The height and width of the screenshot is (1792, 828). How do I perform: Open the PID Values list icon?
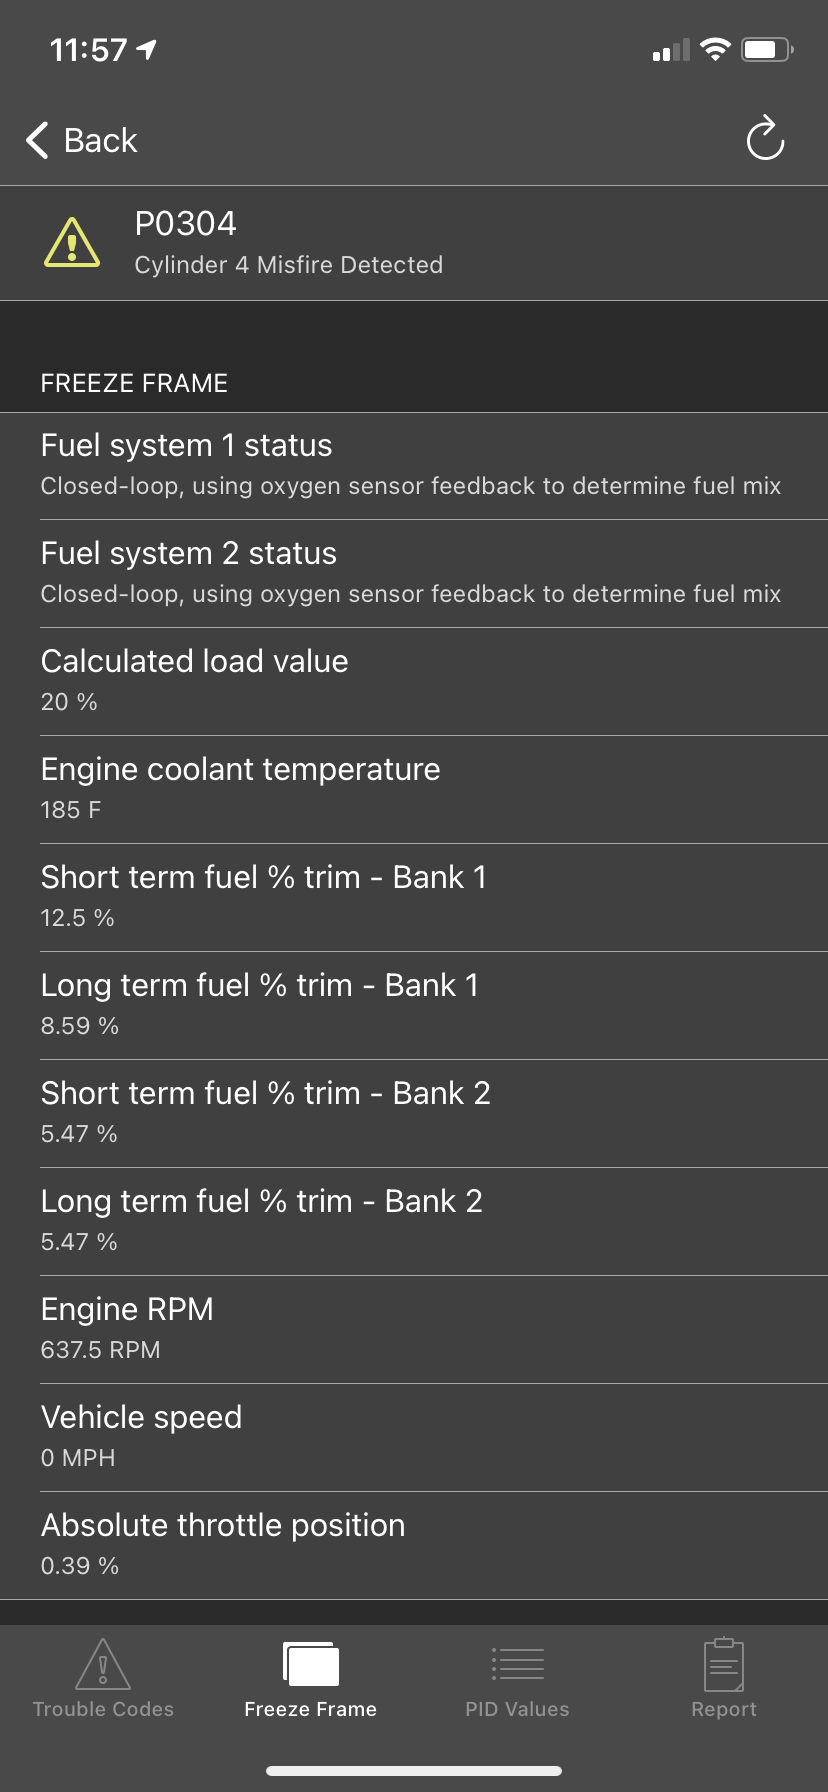tap(517, 1664)
